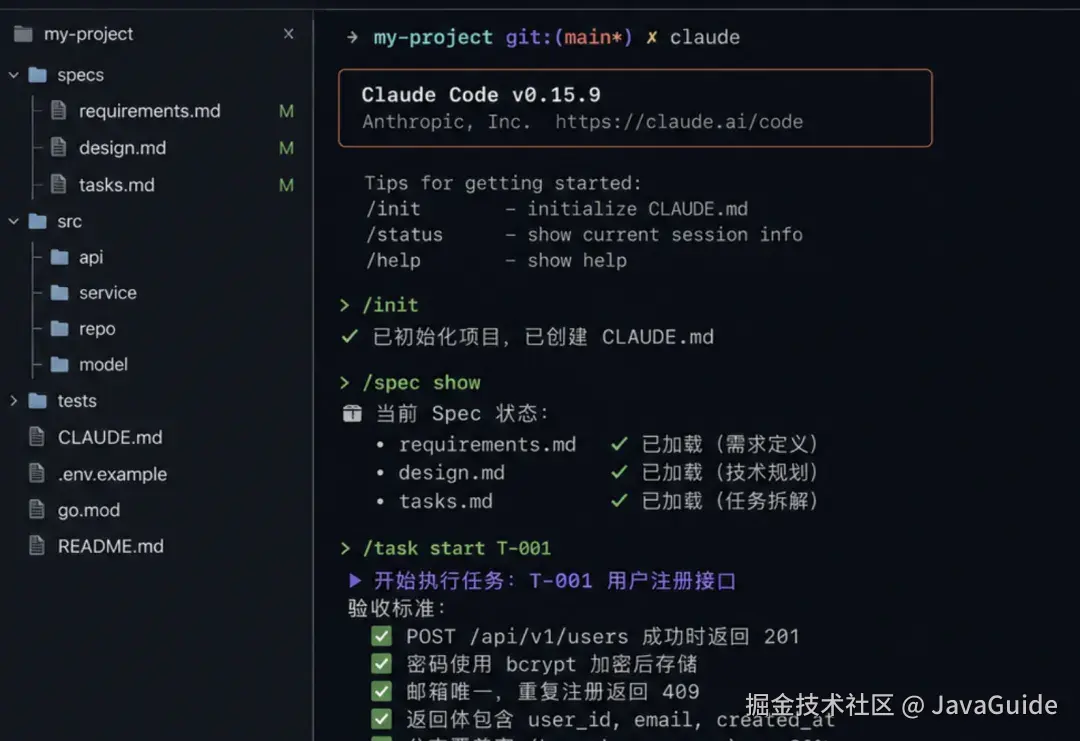Open the https://claude.ai/code link
Viewport: 1080px width, 741px height.
click(679, 122)
